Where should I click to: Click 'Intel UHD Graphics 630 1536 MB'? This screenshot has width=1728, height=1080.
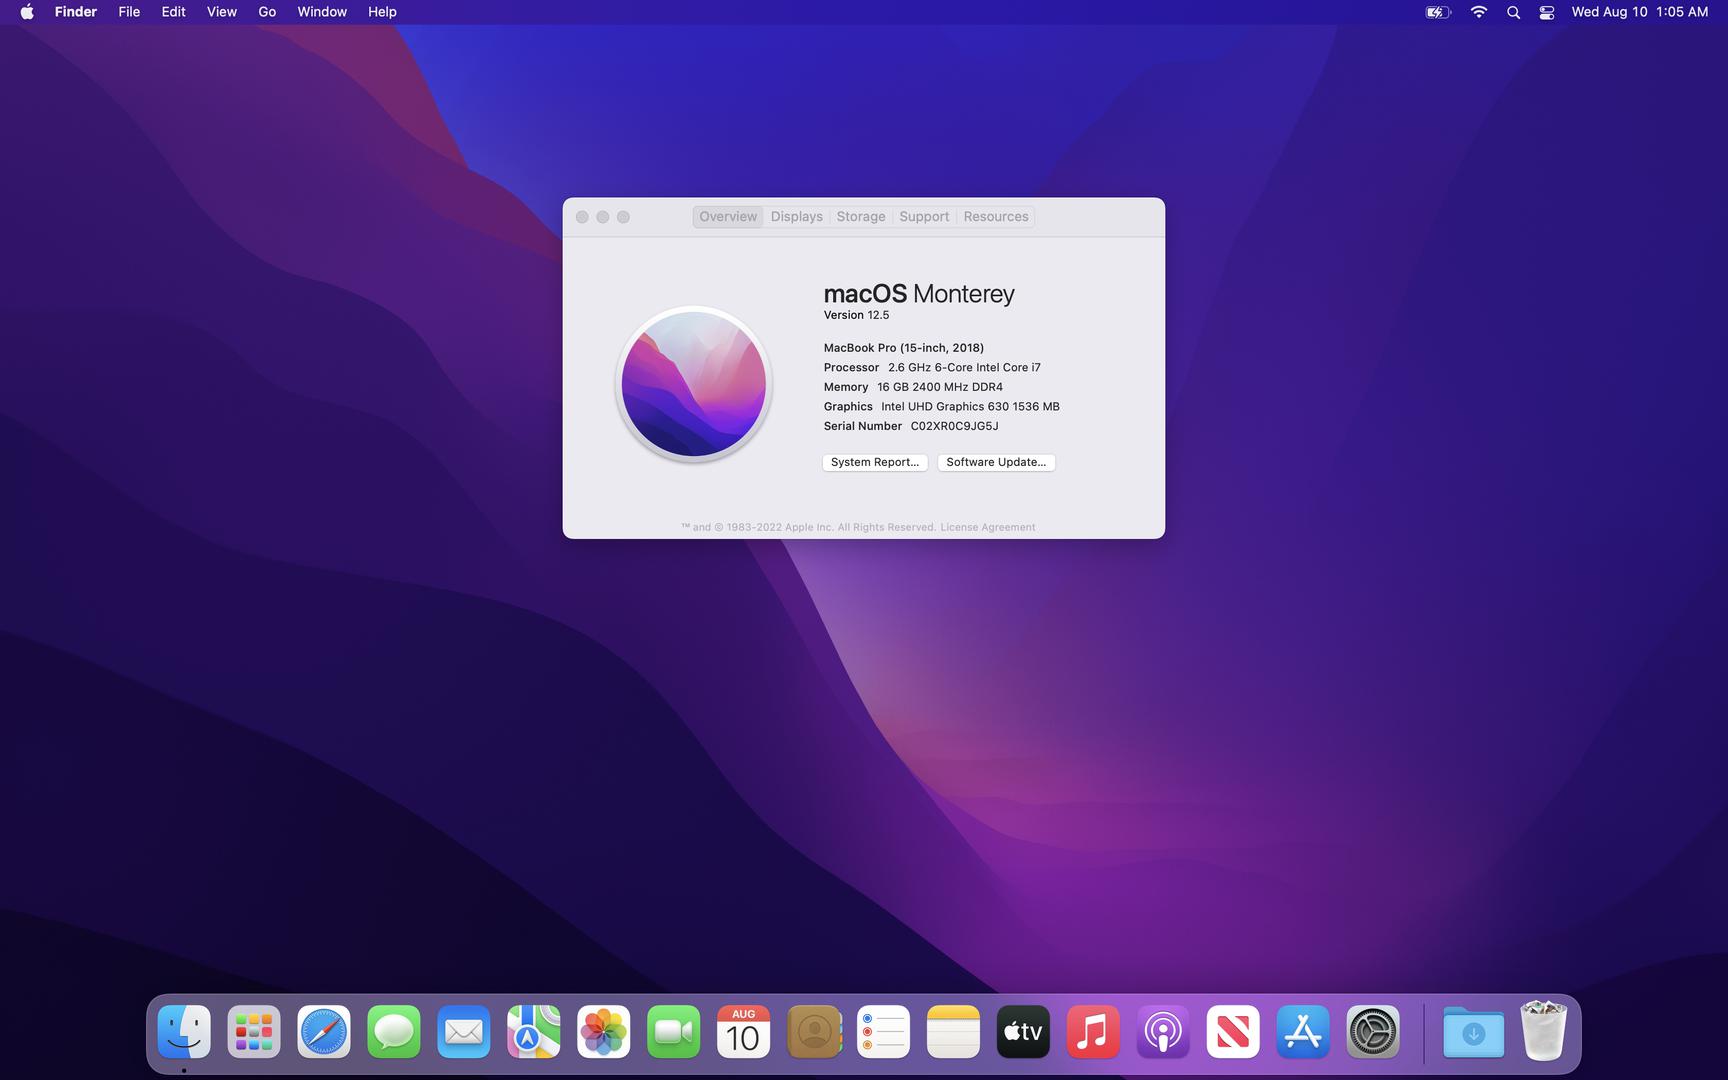pos(970,406)
